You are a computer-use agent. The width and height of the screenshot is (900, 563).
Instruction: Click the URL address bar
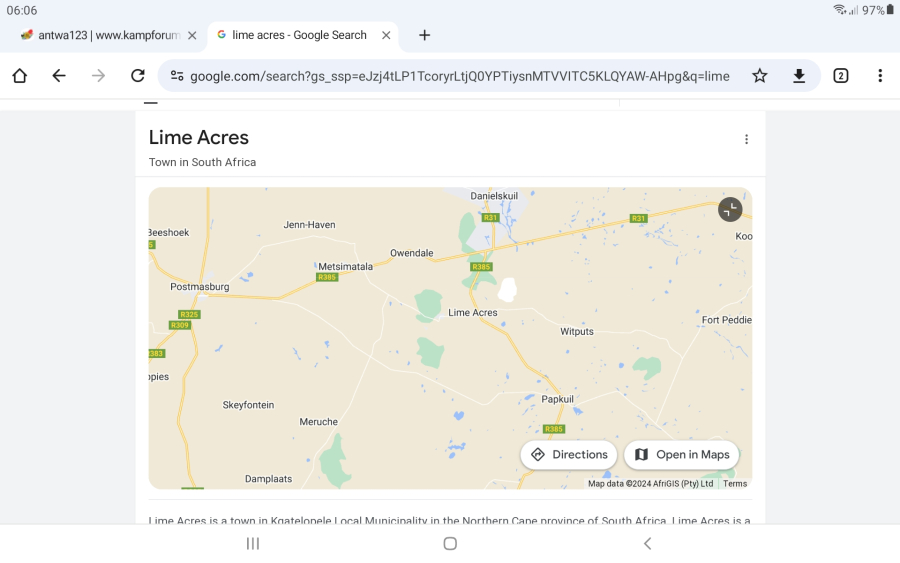tap(459, 76)
